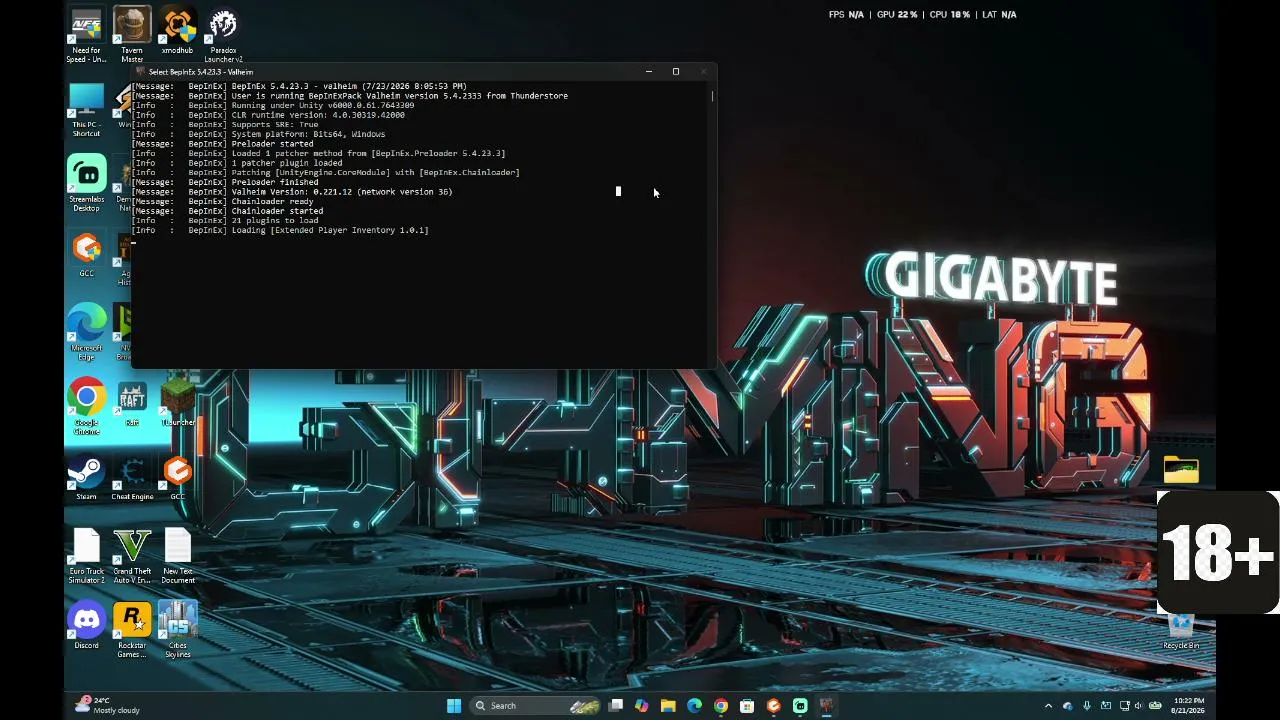This screenshot has width=1280, height=720.
Task: Click the "21 plugins to load" console line
Action: point(225,221)
